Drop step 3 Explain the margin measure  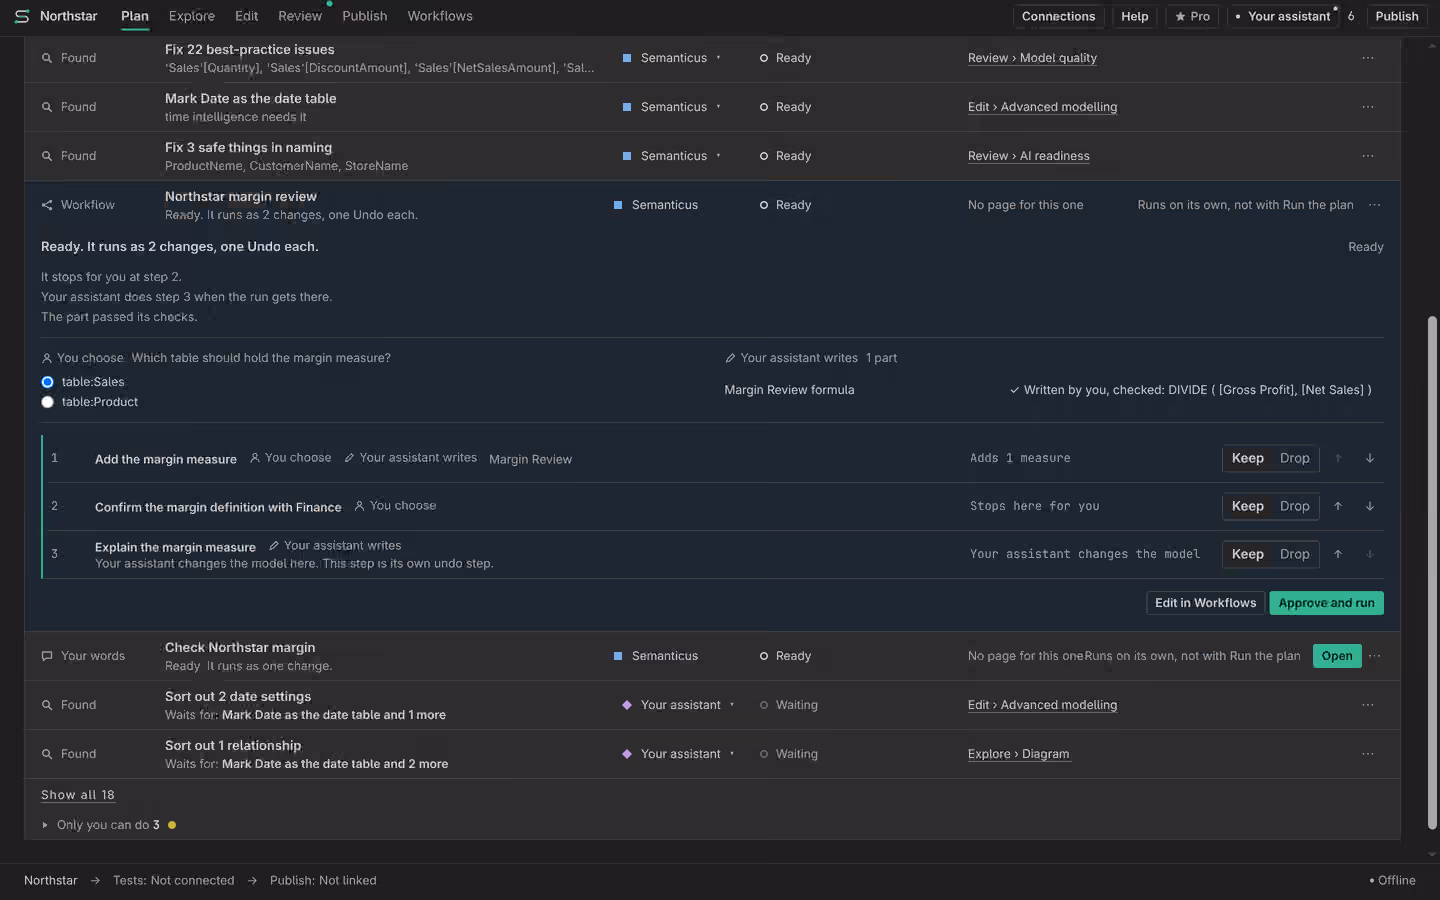click(1294, 554)
